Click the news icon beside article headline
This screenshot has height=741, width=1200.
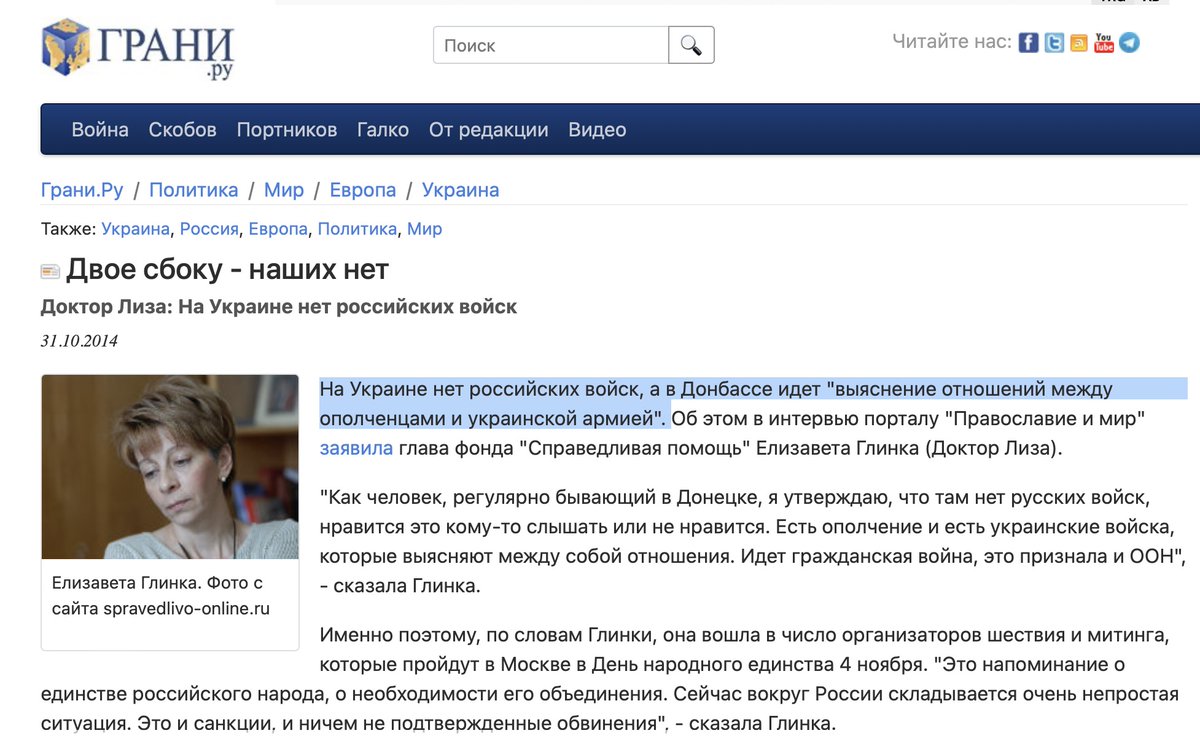pos(50,271)
